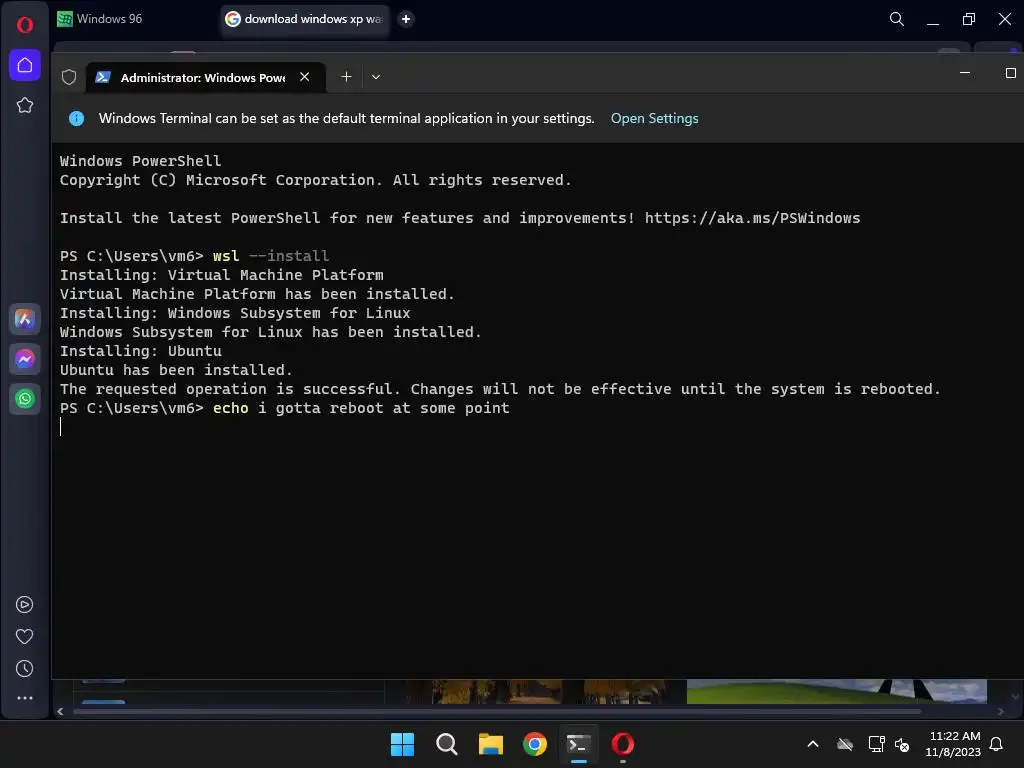This screenshot has height=768, width=1024.
Task: Go to Opera Start Page home icon
Action: (x=25, y=65)
